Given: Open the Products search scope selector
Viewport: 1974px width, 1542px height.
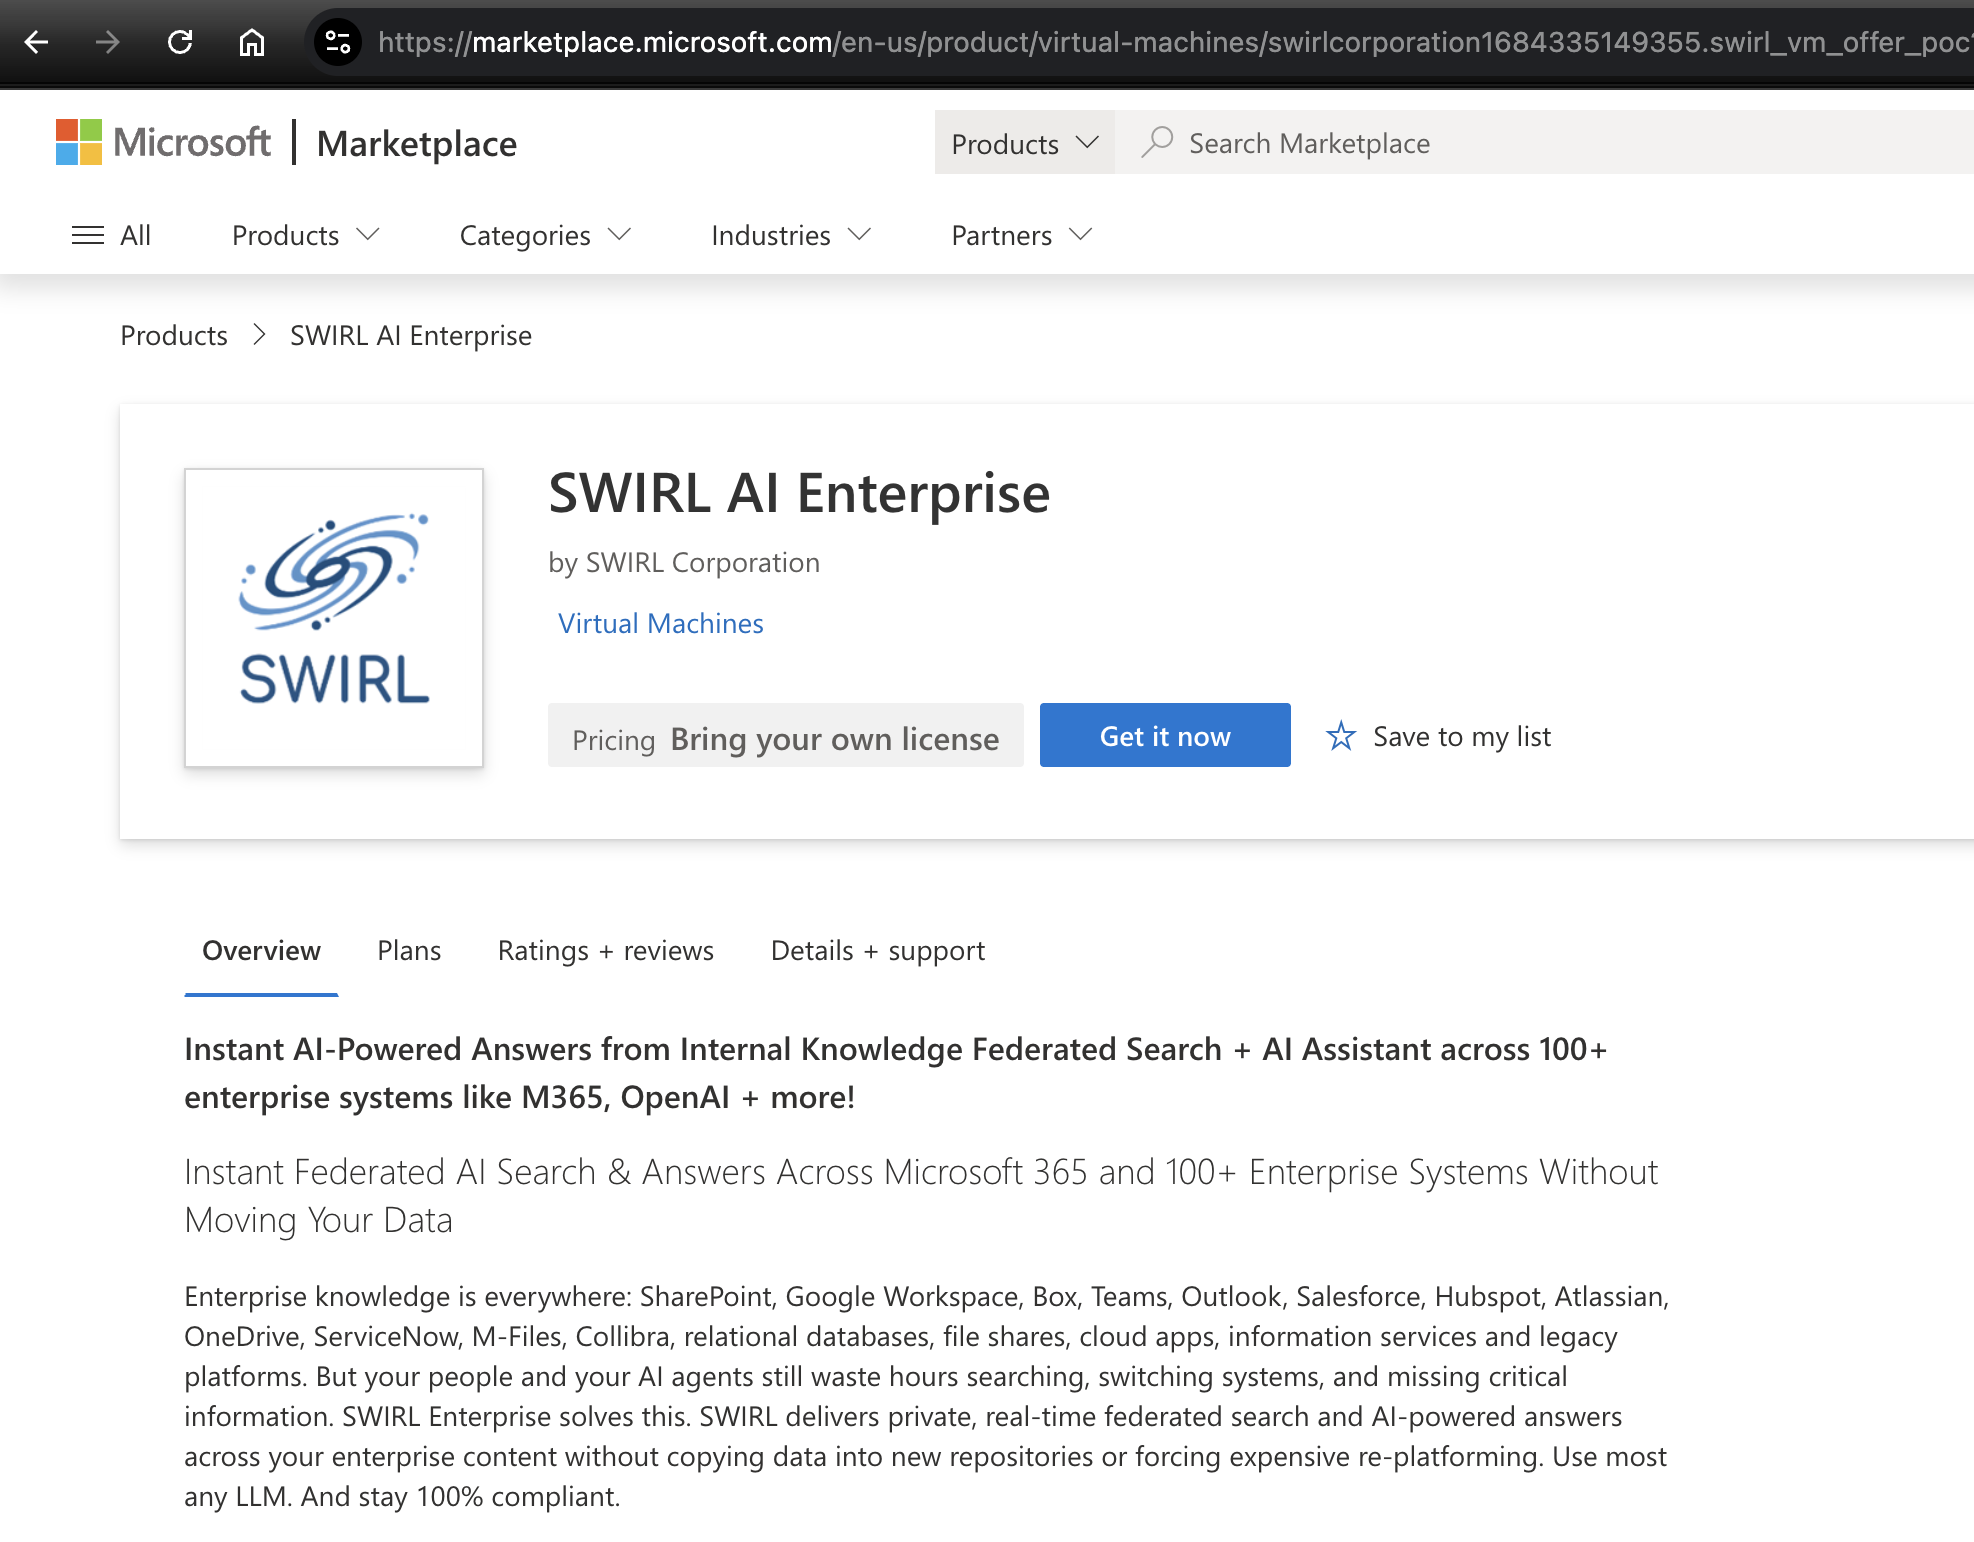Looking at the screenshot, I should coord(1023,142).
